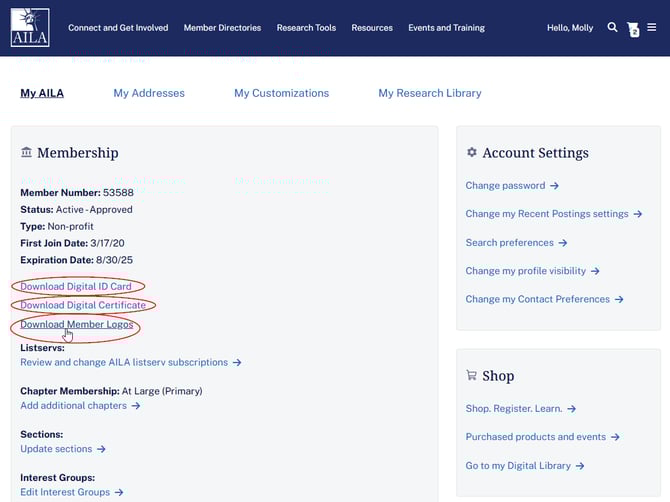Viewport: 670px width, 502px height.
Task: Open the search magnifier icon
Action: (612, 28)
